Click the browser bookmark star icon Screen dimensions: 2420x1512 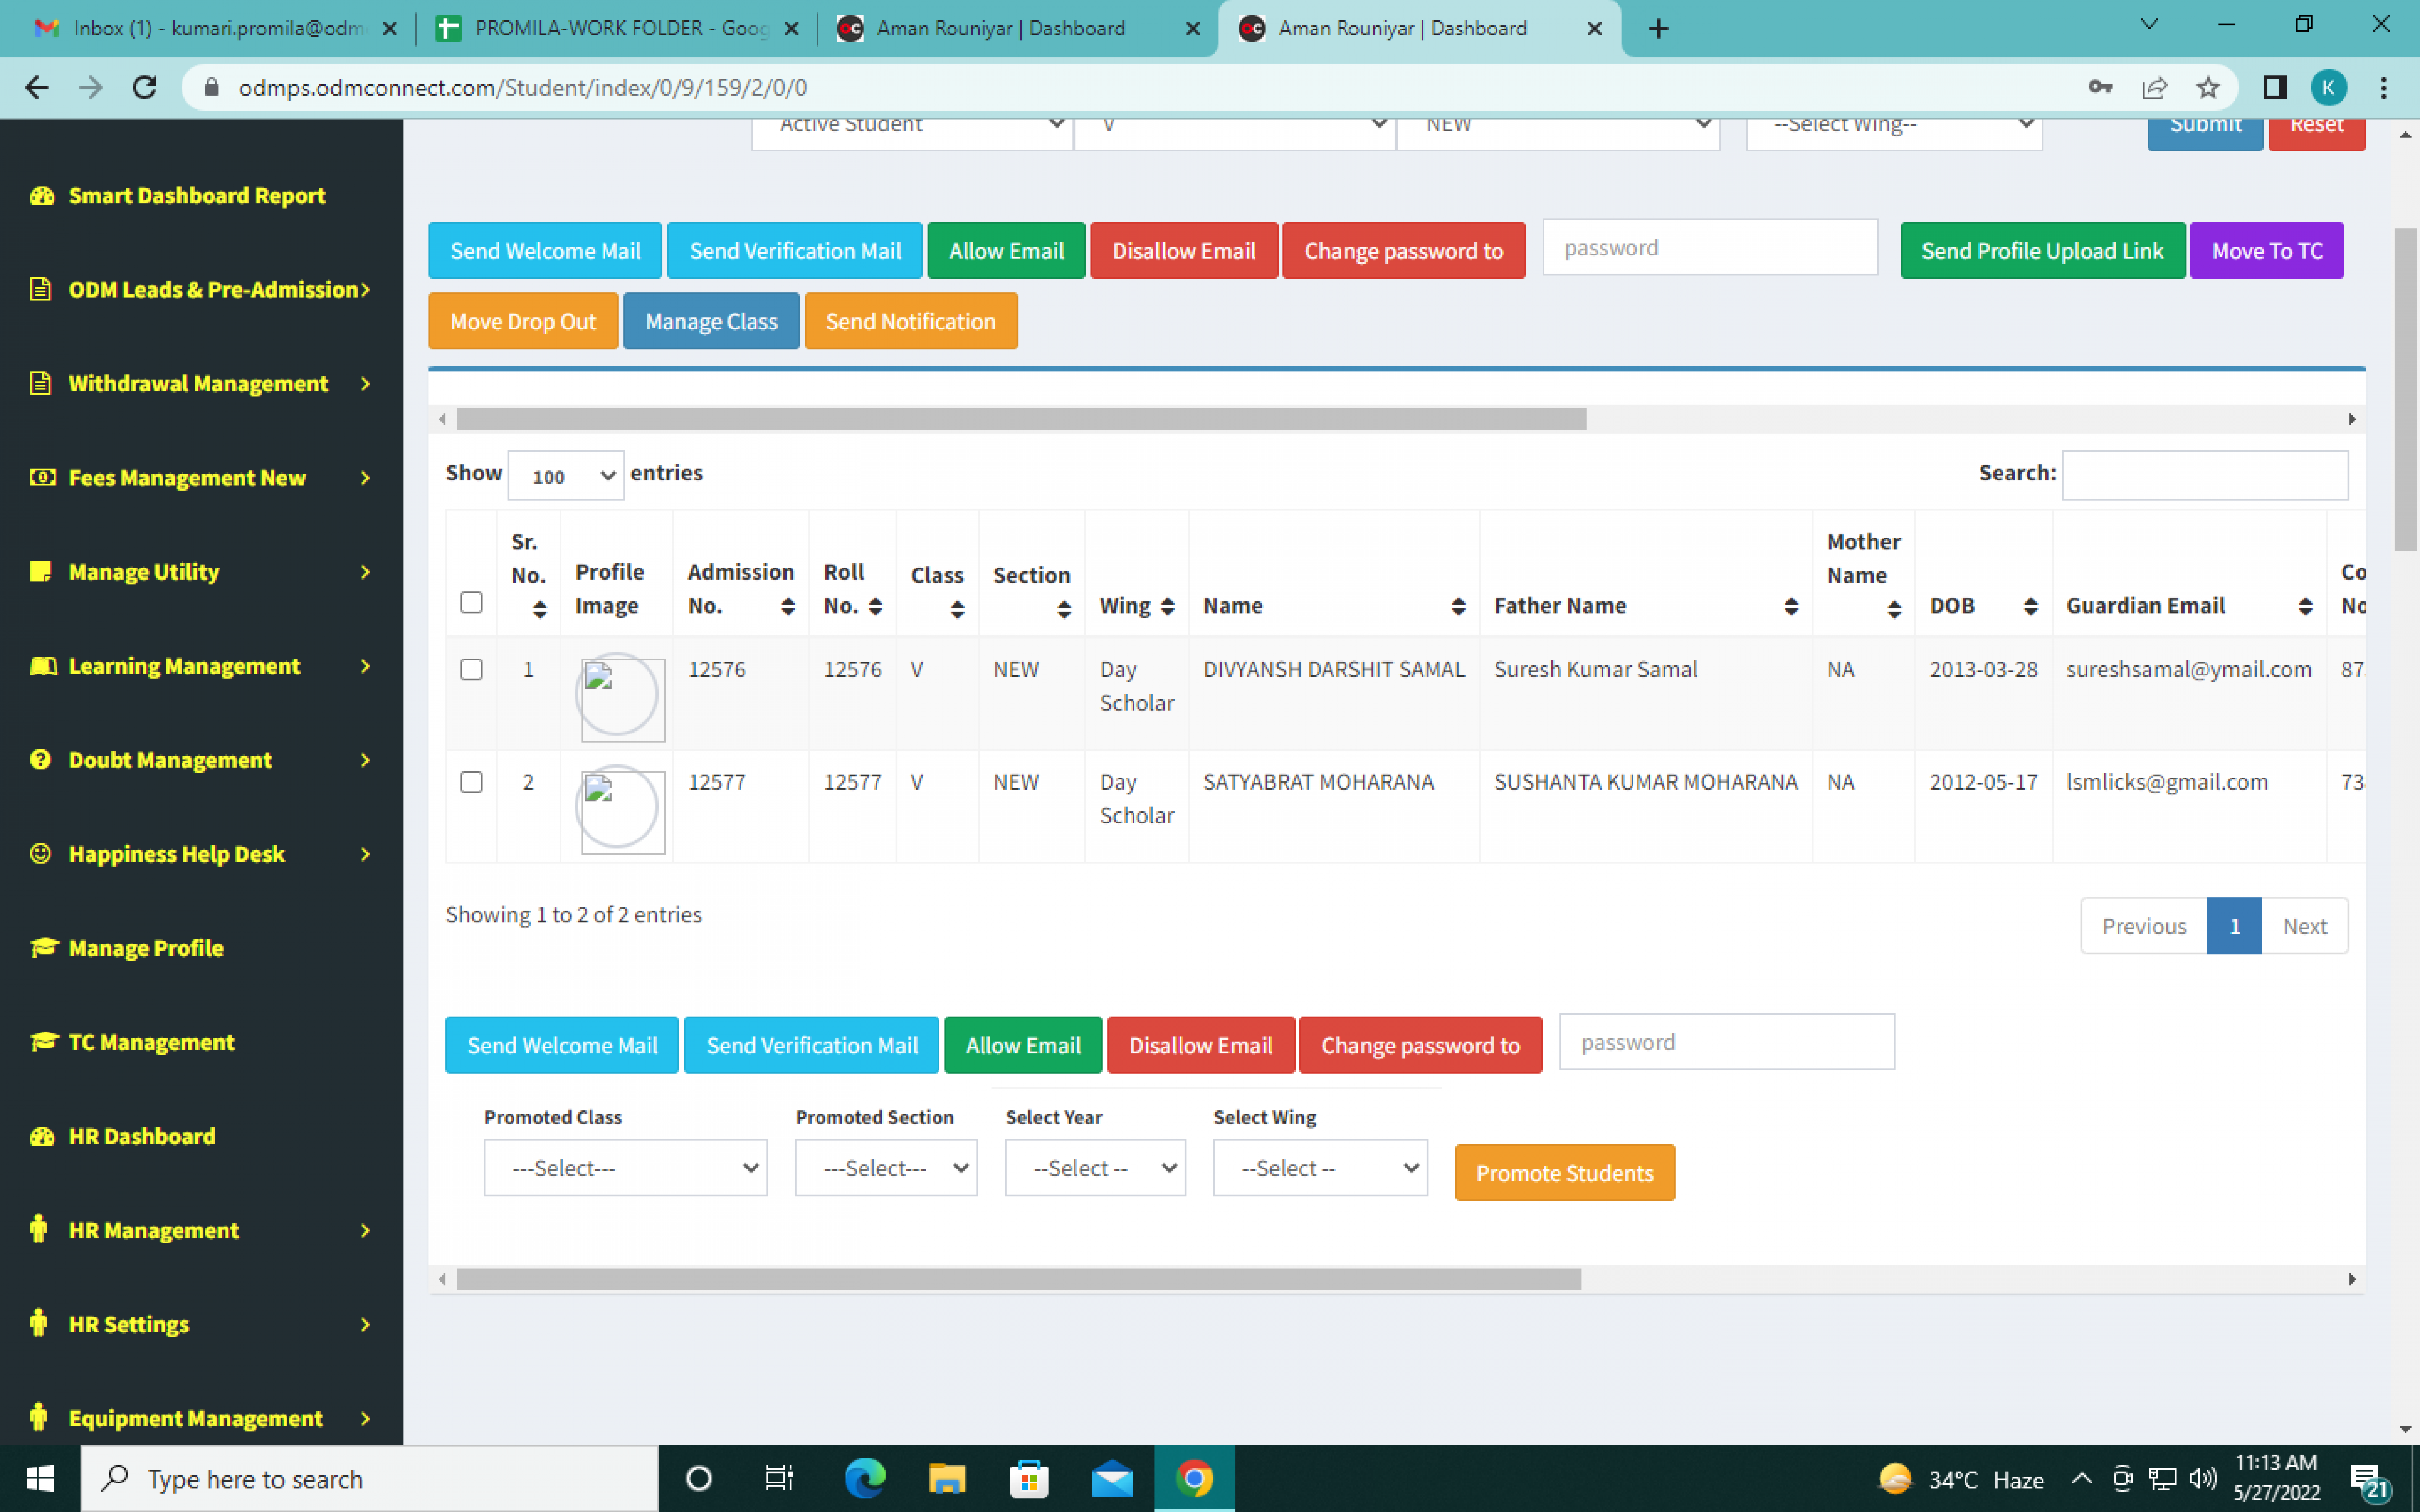coord(2208,88)
